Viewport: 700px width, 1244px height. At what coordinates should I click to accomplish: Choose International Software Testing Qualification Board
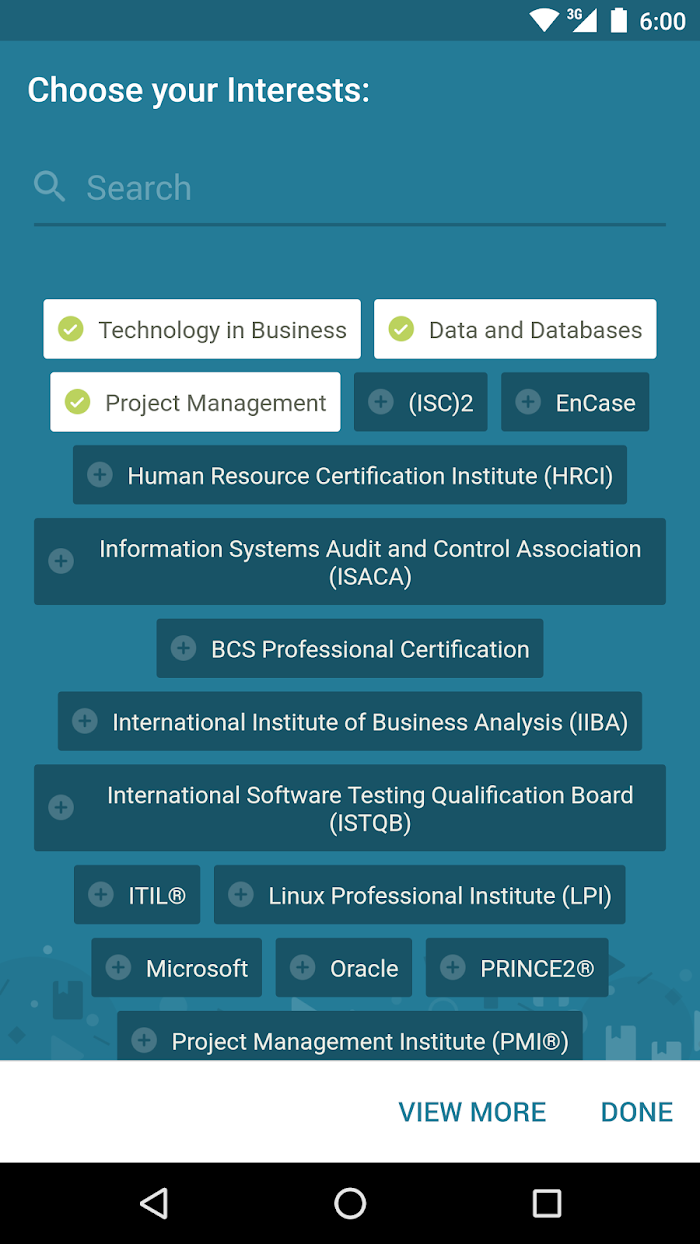[x=350, y=808]
